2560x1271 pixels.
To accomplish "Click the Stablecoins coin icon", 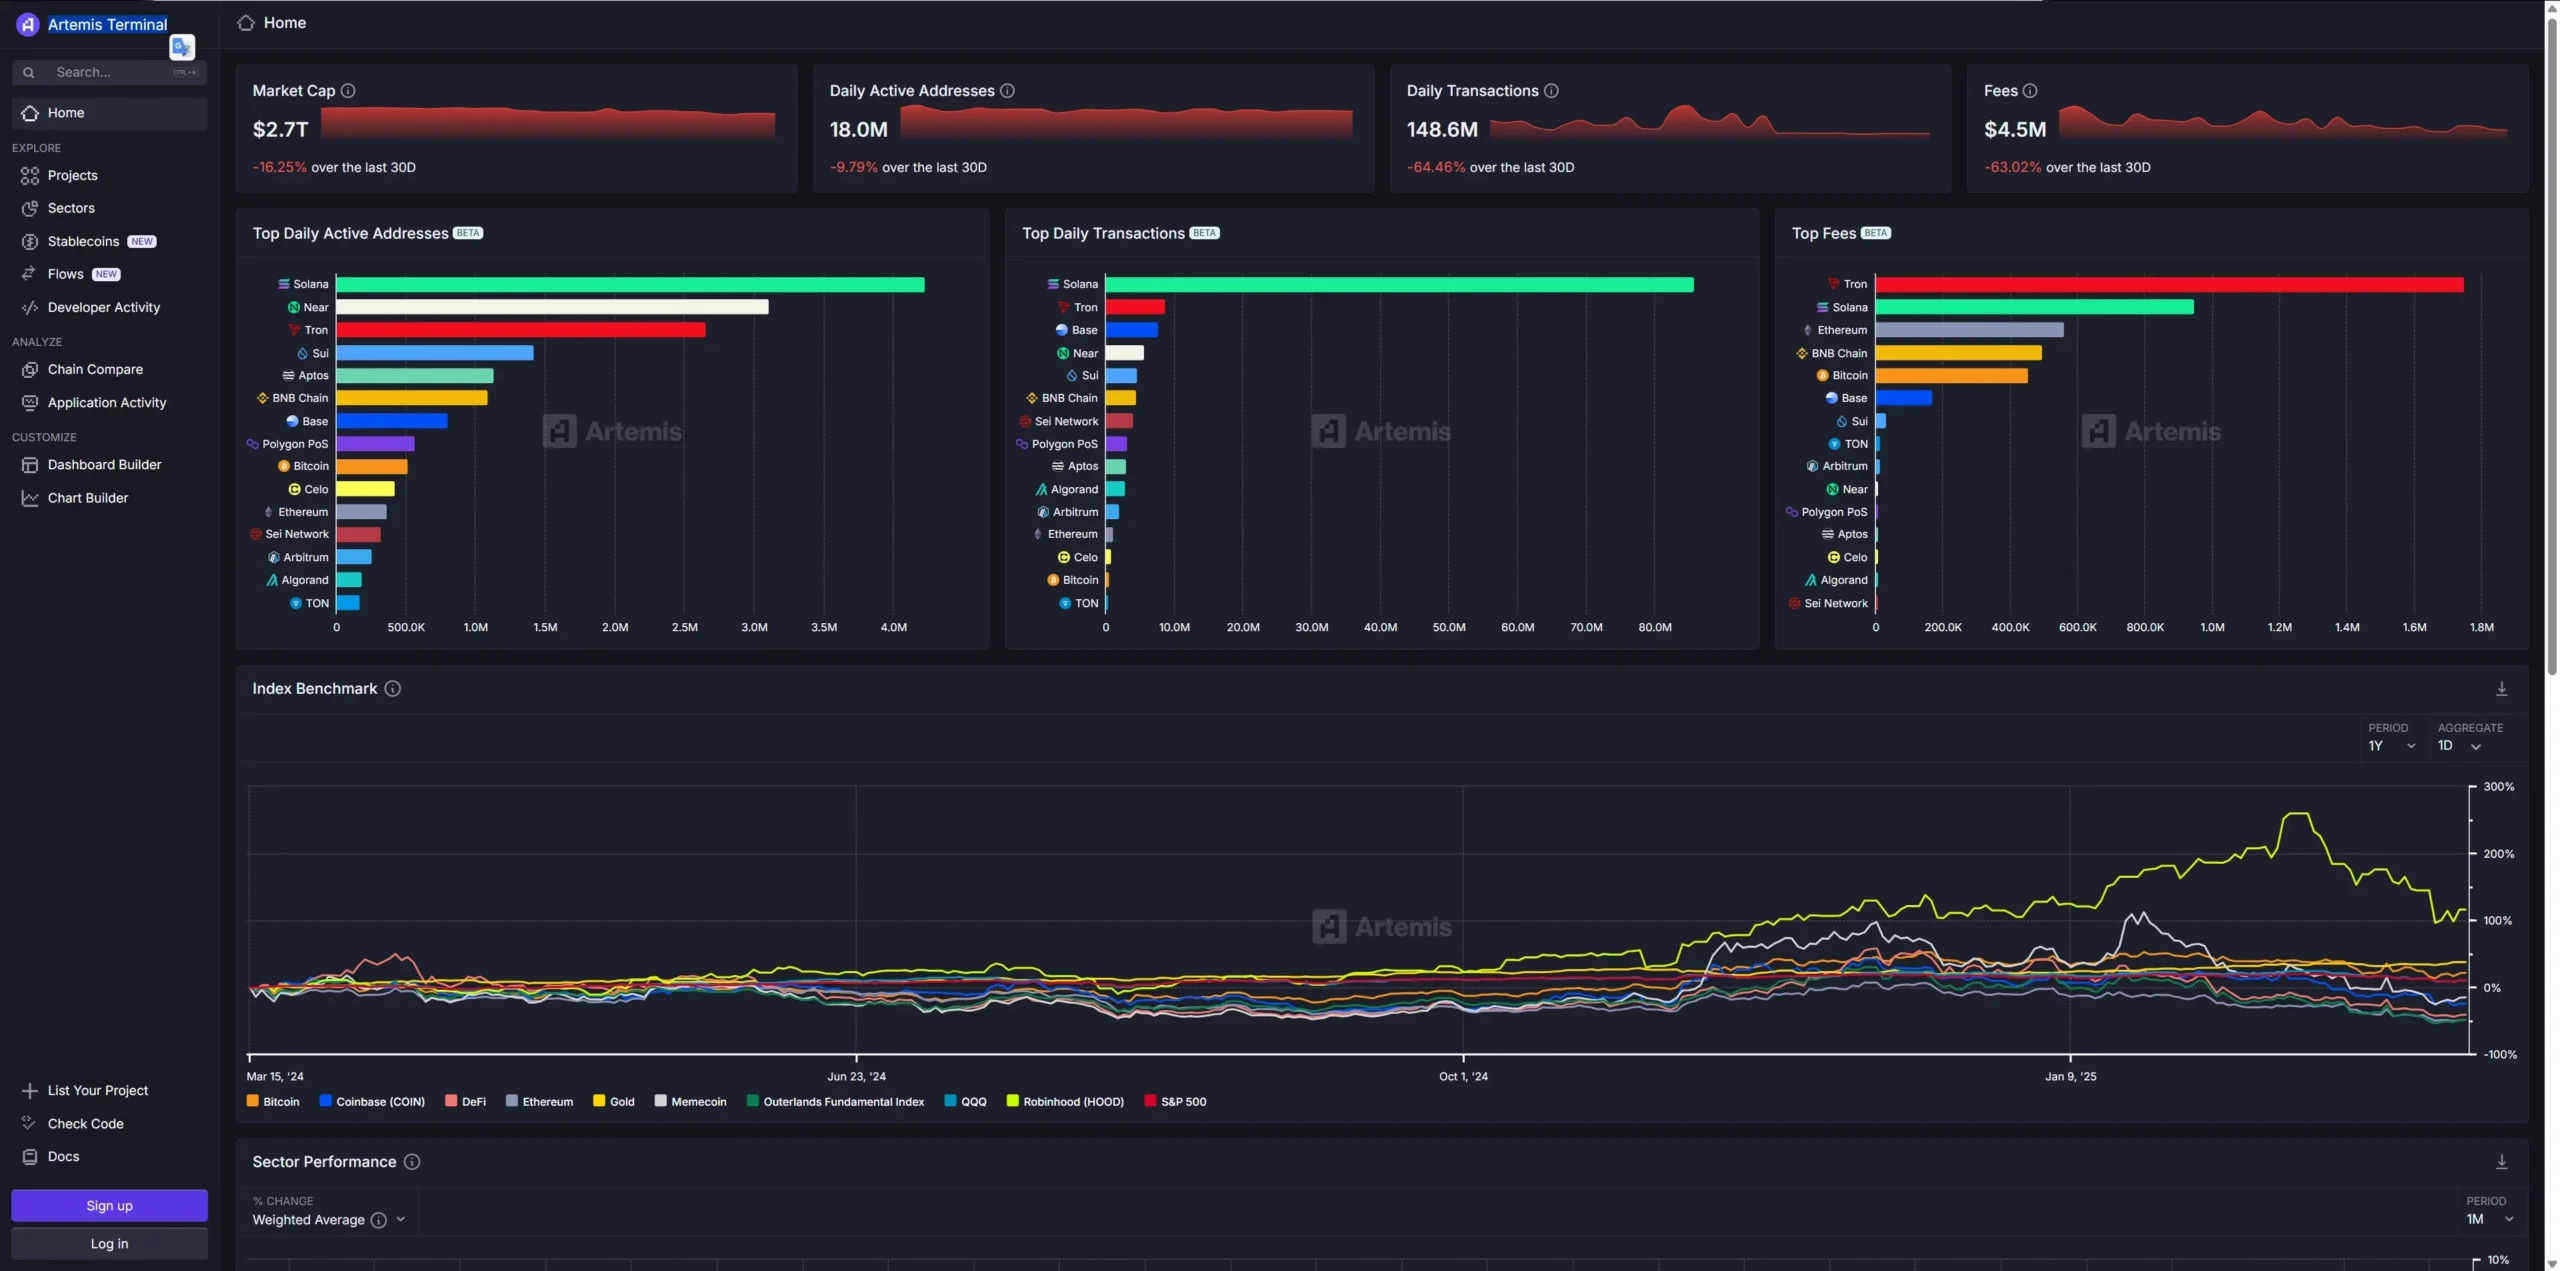I will [30, 241].
